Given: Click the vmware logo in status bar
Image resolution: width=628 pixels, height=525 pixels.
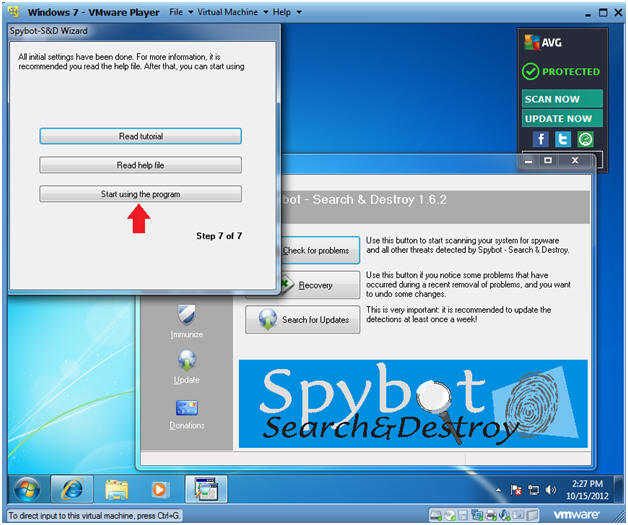Looking at the screenshot, I should coord(576,515).
